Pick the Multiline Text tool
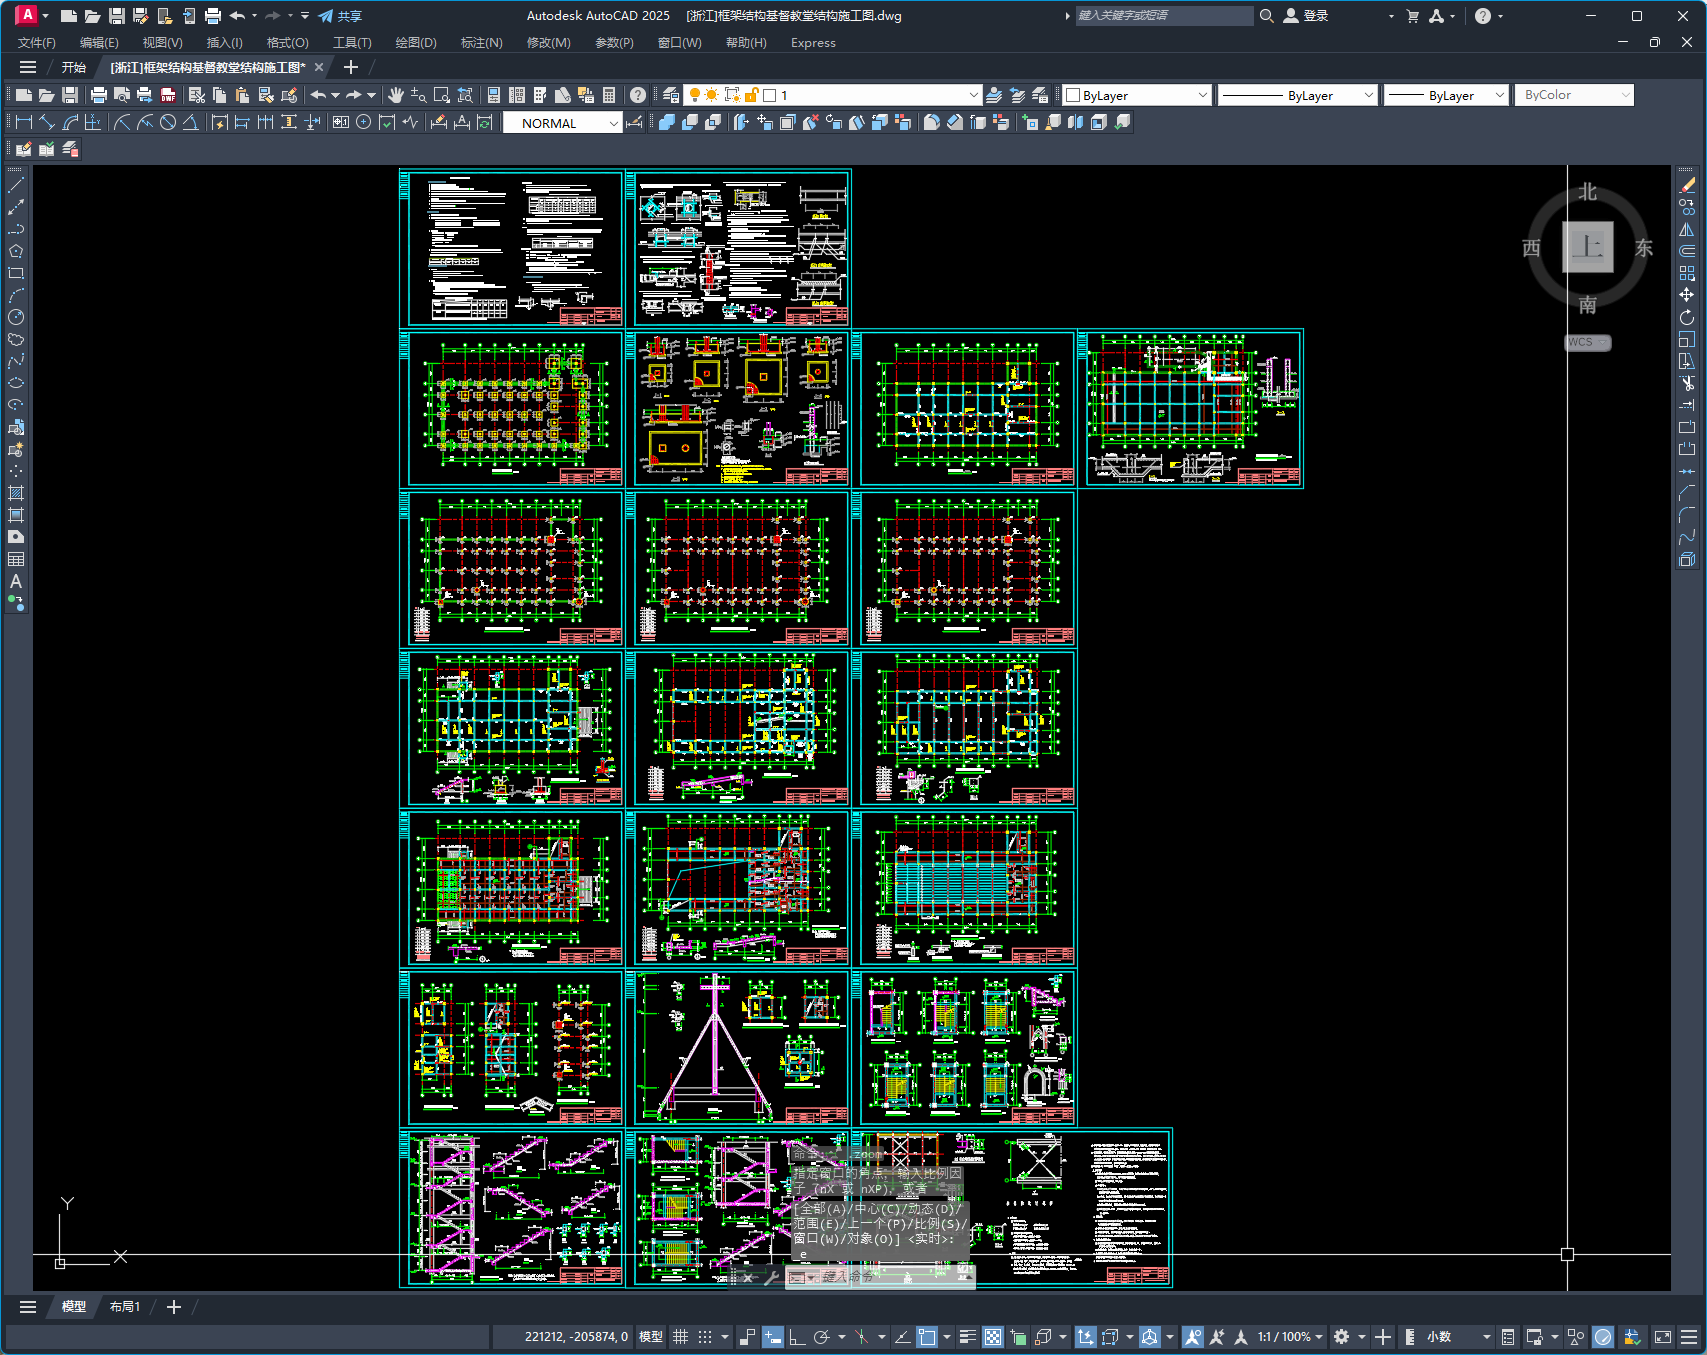This screenshot has height=1355, width=1707. point(16,581)
